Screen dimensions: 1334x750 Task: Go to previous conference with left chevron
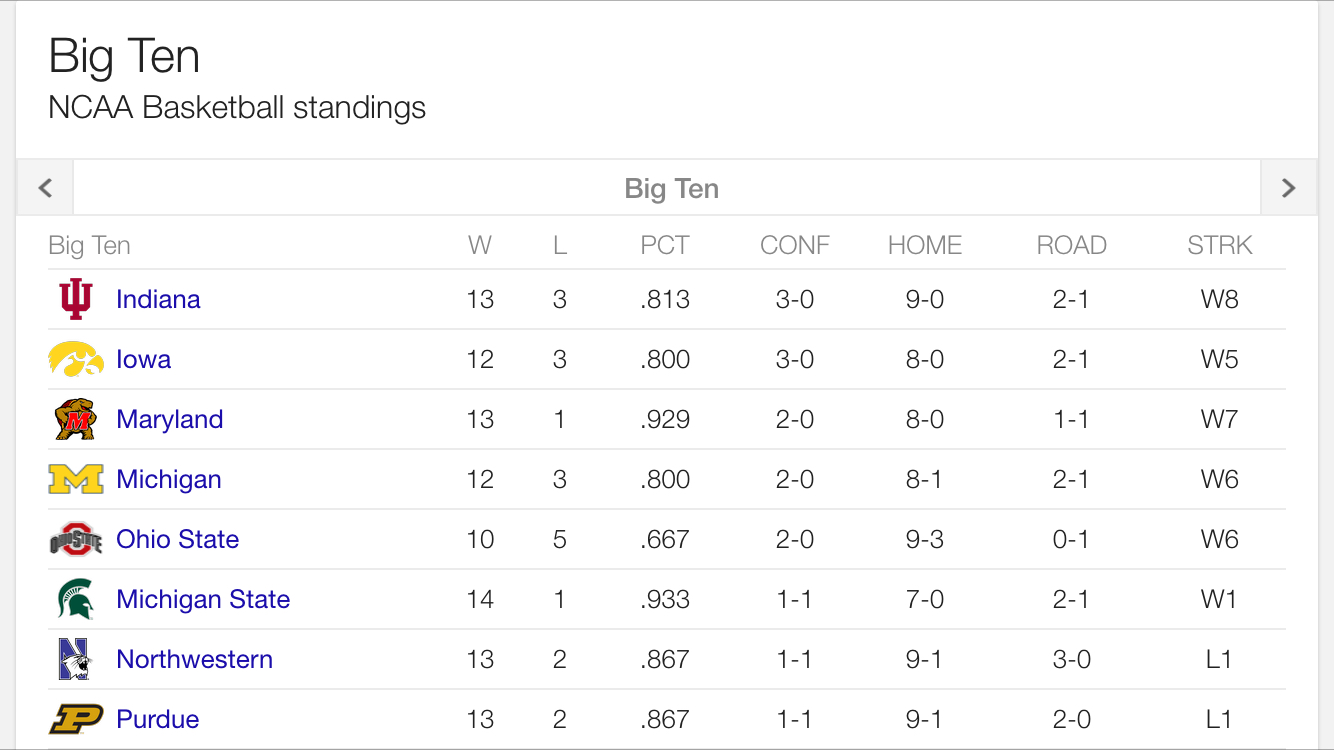point(45,188)
